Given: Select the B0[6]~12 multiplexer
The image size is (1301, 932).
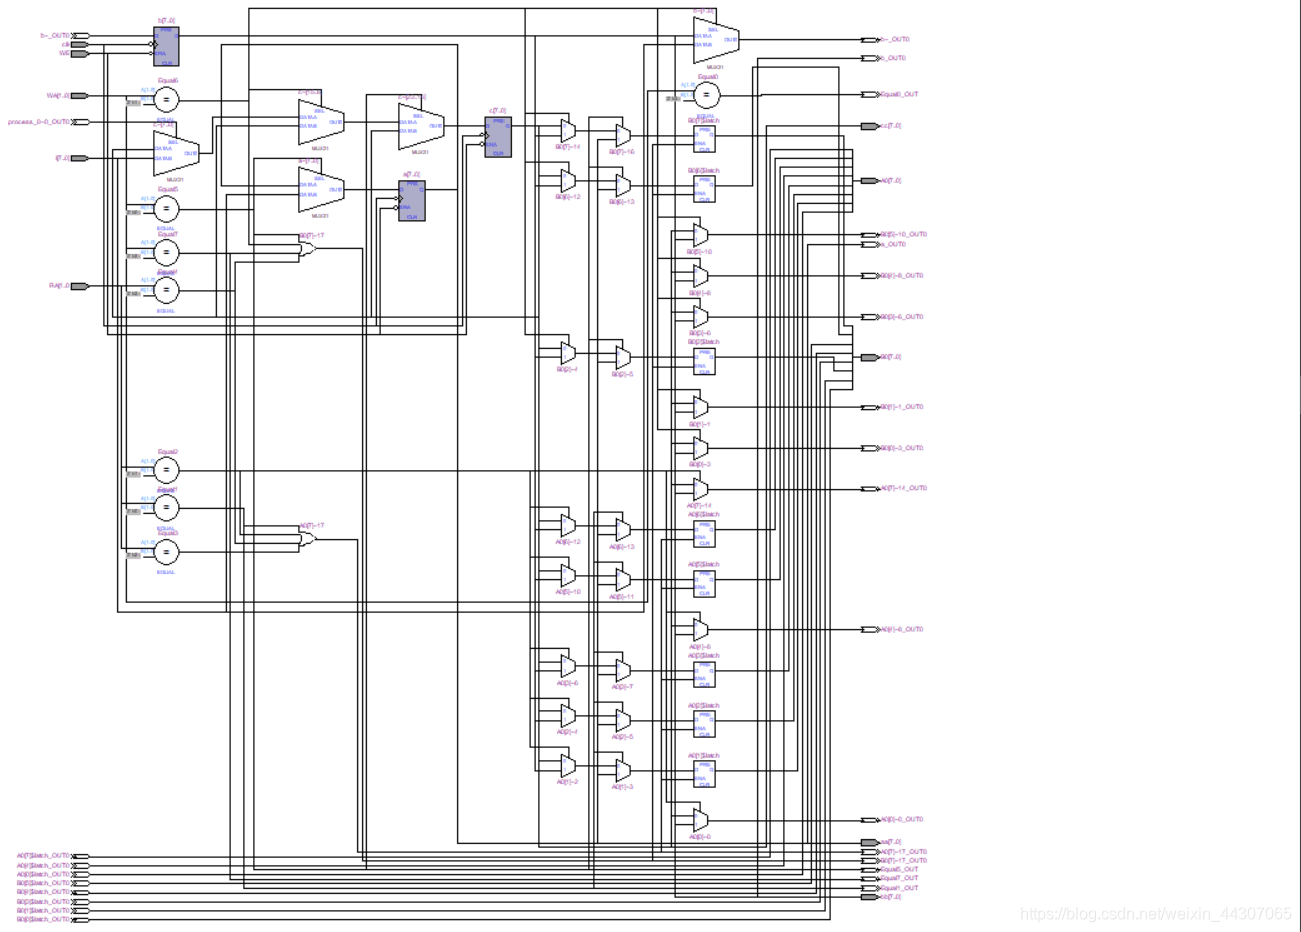Looking at the screenshot, I should pos(568,180).
